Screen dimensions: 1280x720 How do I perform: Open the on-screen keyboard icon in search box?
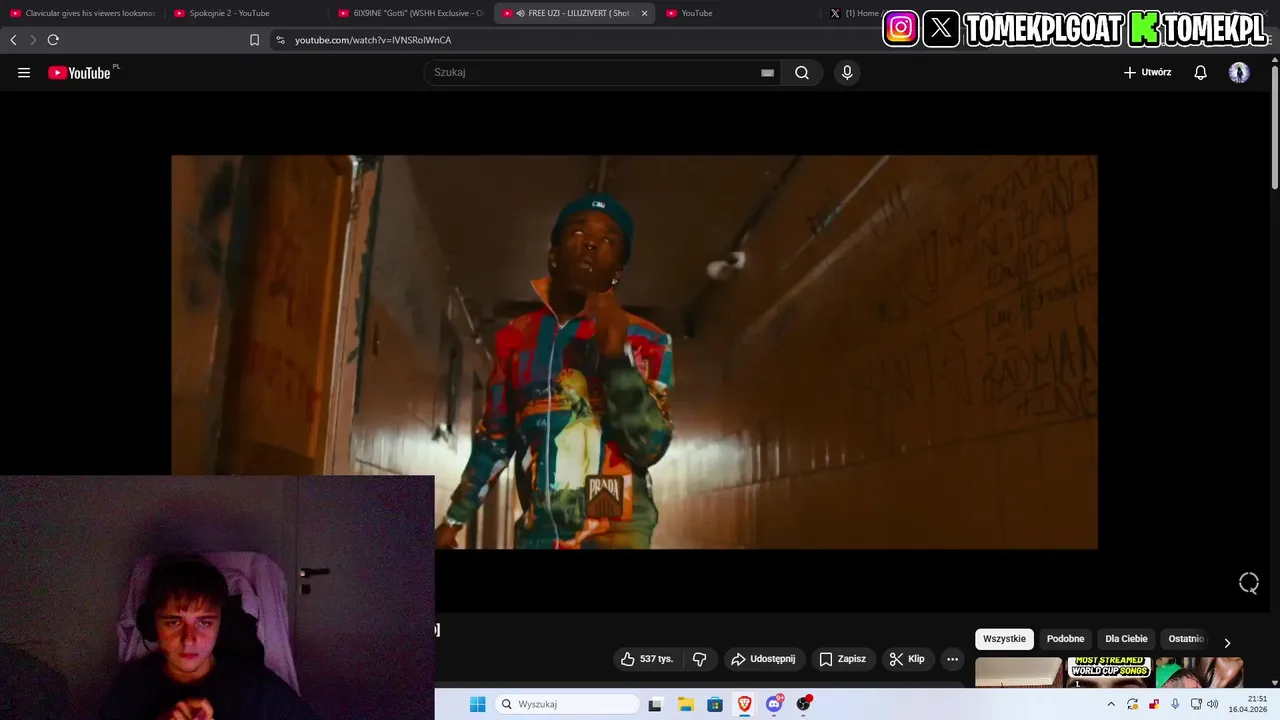[x=767, y=72]
